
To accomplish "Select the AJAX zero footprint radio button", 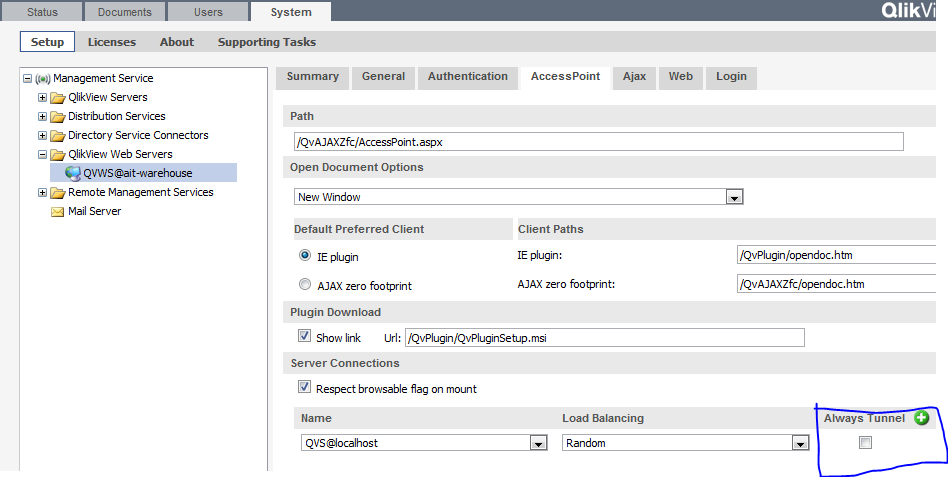I will 305,284.
